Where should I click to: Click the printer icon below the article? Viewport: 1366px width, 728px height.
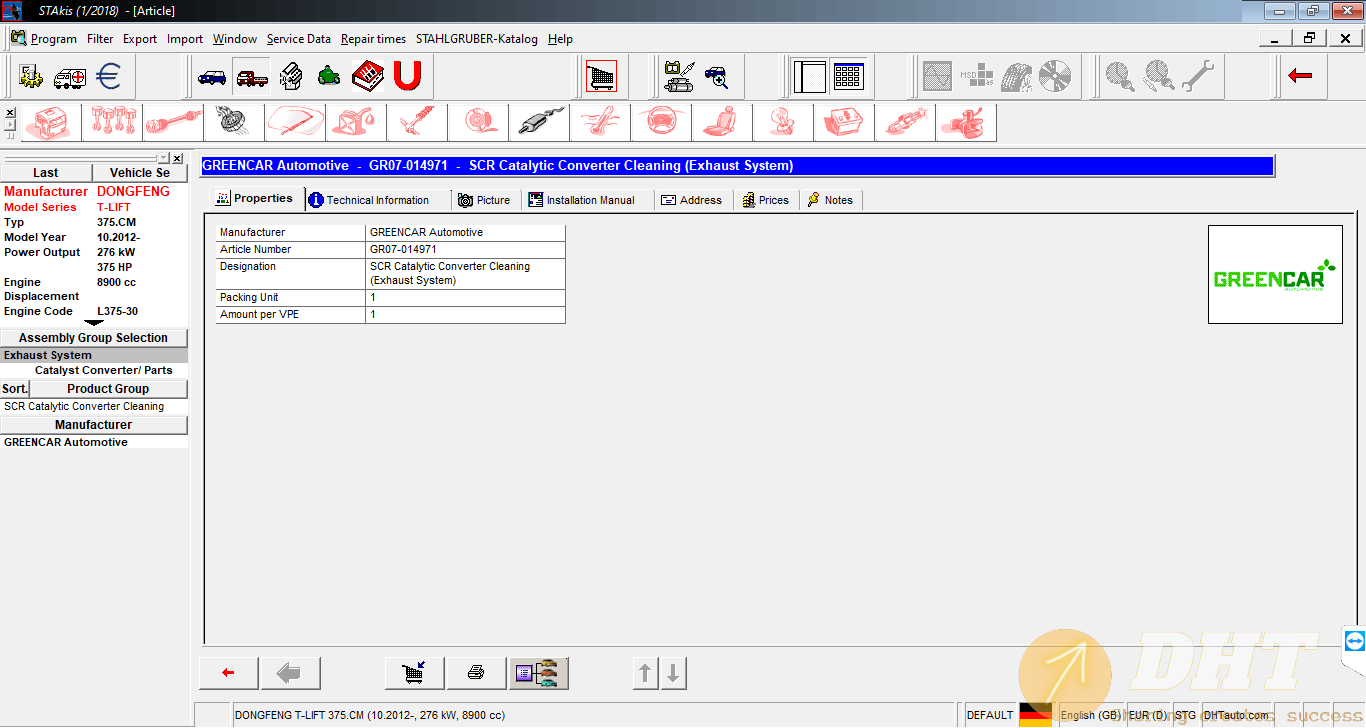[476, 673]
